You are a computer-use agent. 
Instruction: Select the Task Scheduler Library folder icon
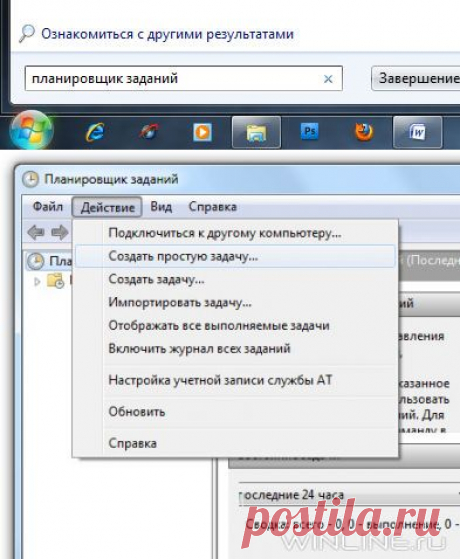pyautogui.click(x=56, y=281)
